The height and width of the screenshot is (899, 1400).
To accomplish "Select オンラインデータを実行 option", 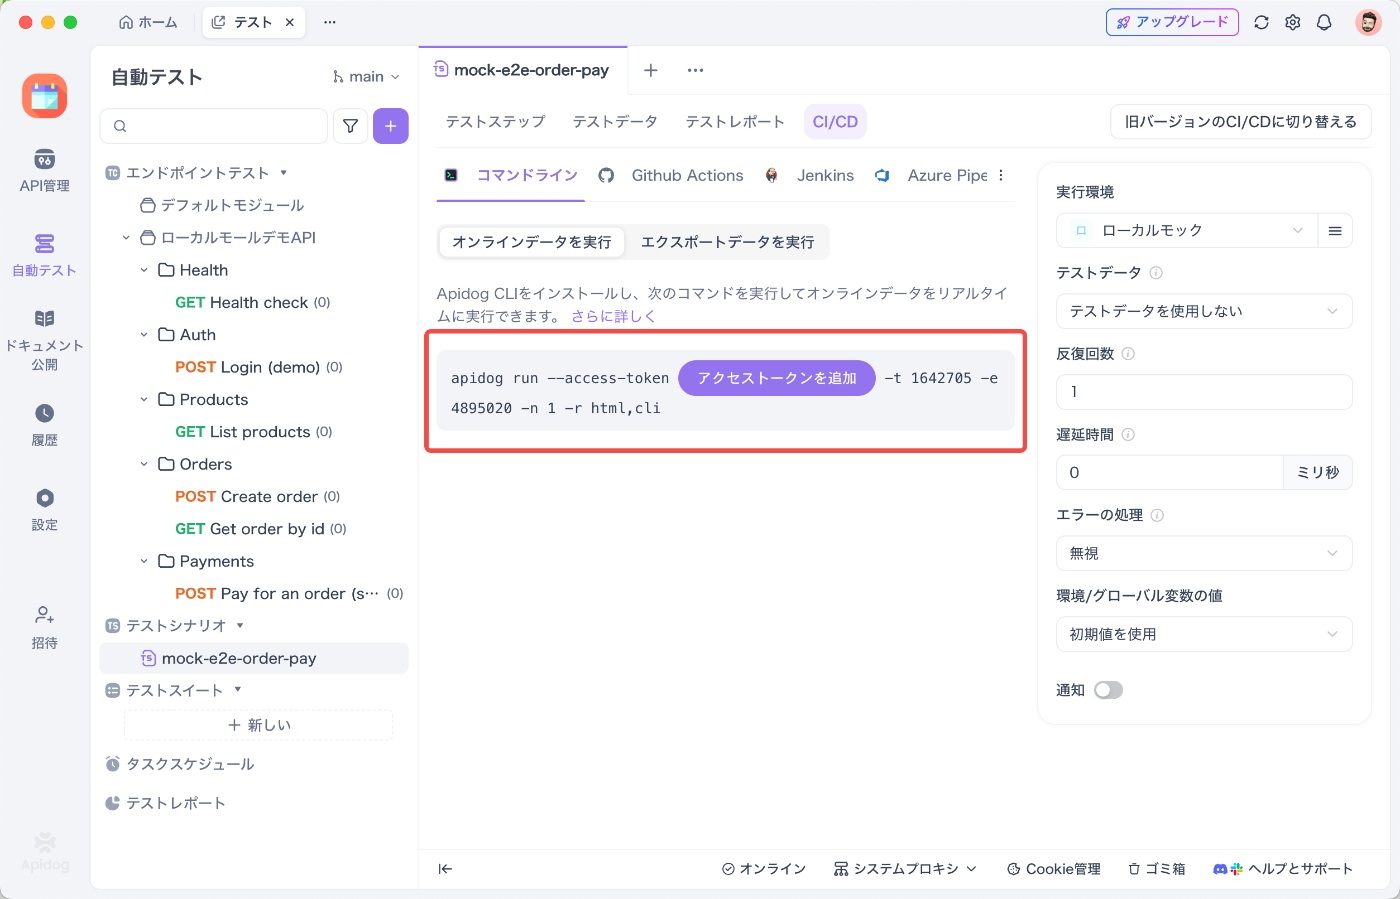I will (x=532, y=242).
